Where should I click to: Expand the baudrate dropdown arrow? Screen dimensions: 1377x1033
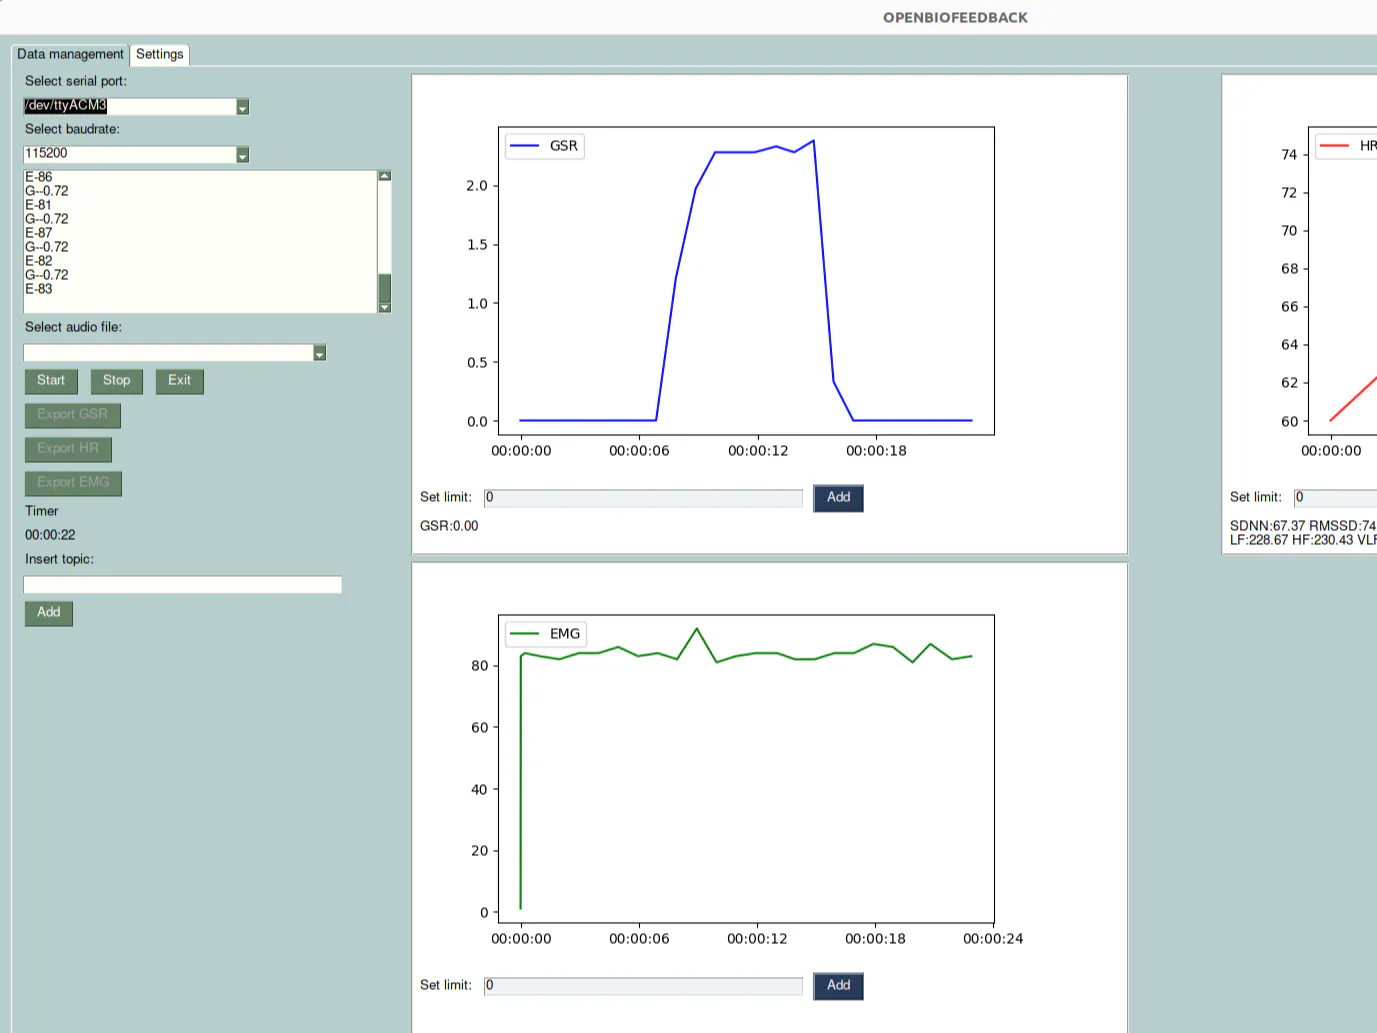(x=243, y=155)
